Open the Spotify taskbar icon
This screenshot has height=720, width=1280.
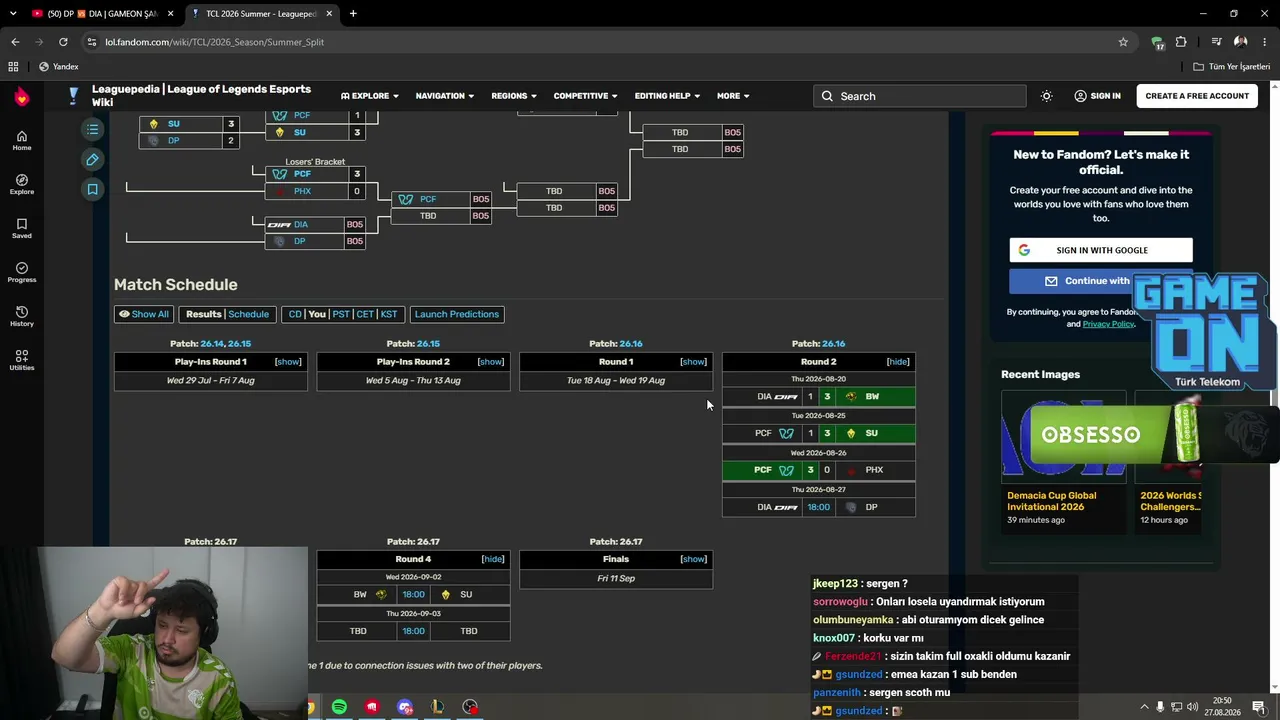[339, 707]
